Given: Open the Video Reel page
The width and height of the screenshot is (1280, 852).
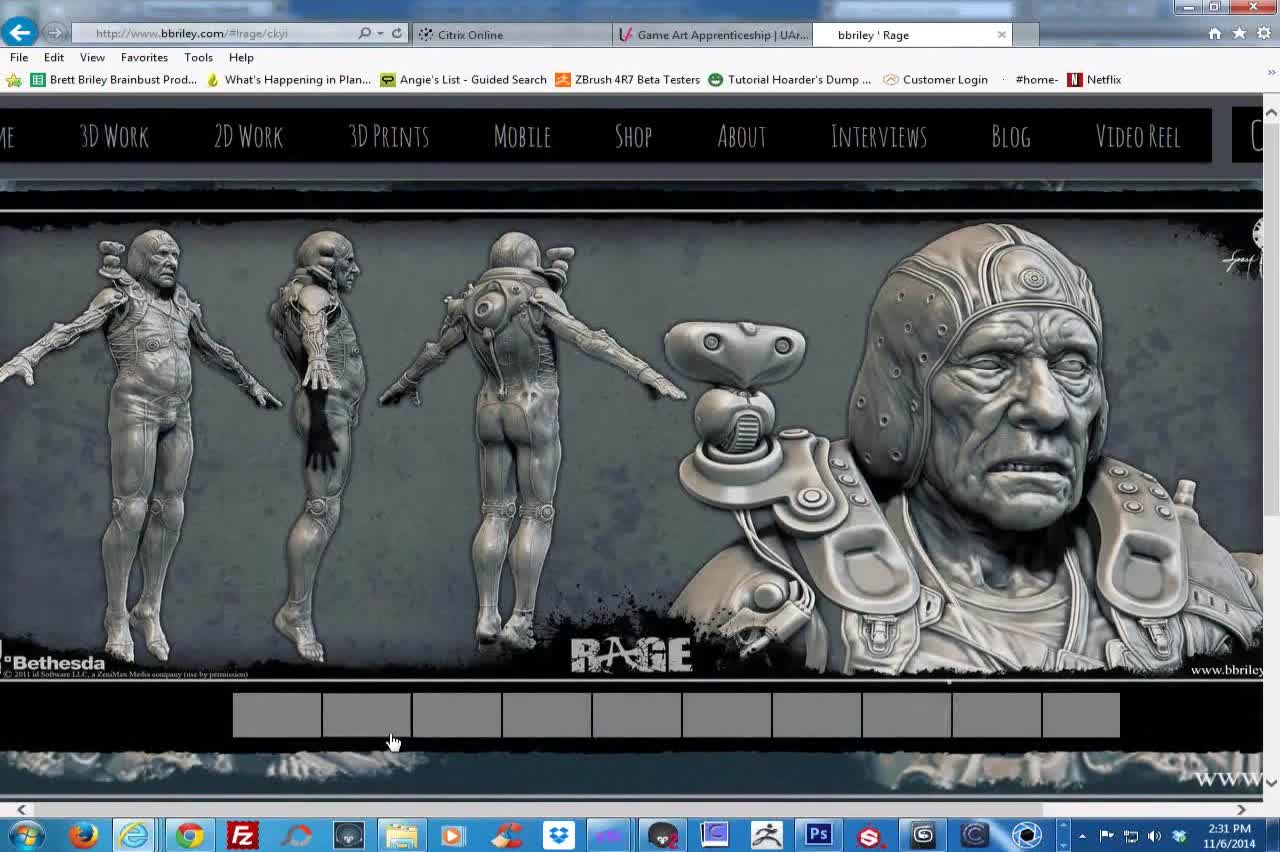Looking at the screenshot, I should tap(1138, 136).
